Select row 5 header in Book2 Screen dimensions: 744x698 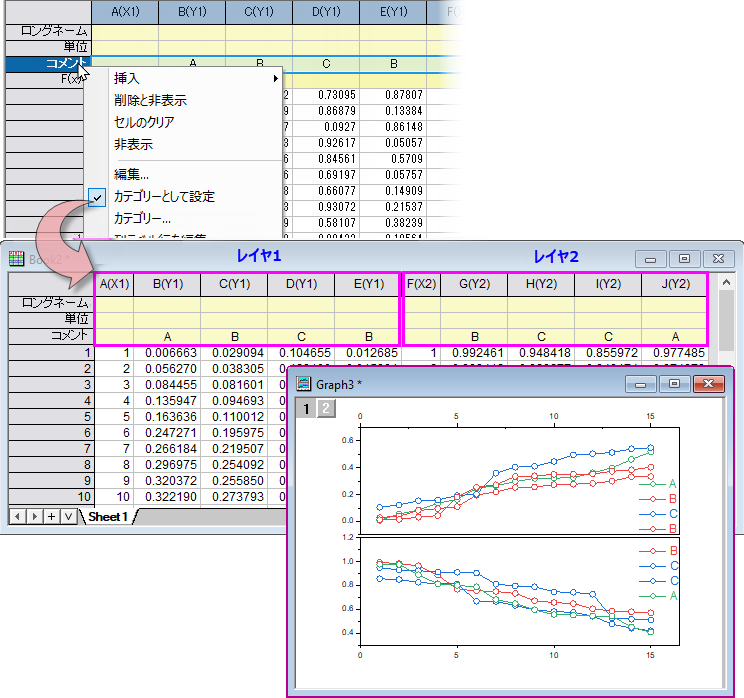coord(51,417)
